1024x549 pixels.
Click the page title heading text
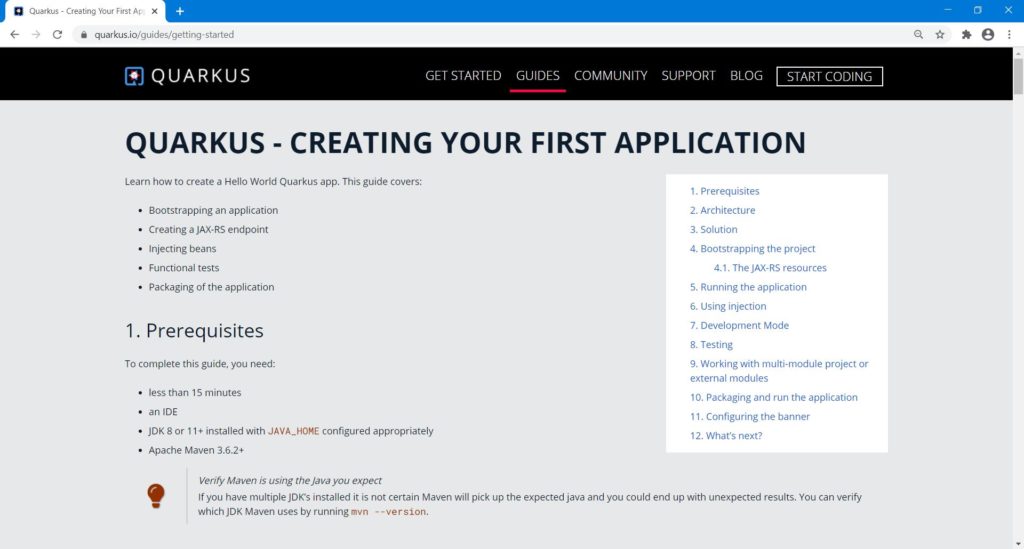pyautogui.click(x=465, y=143)
